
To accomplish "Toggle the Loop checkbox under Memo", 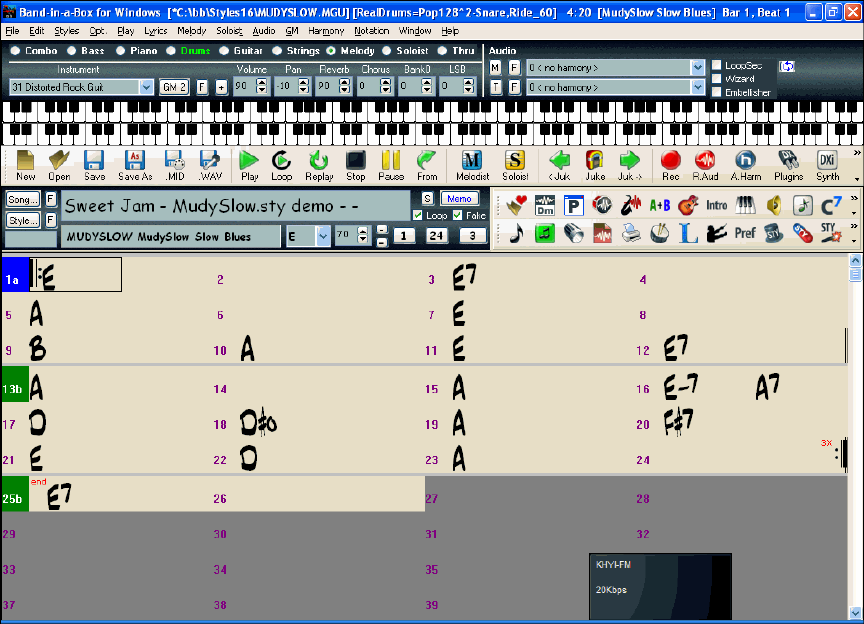I will [x=418, y=215].
